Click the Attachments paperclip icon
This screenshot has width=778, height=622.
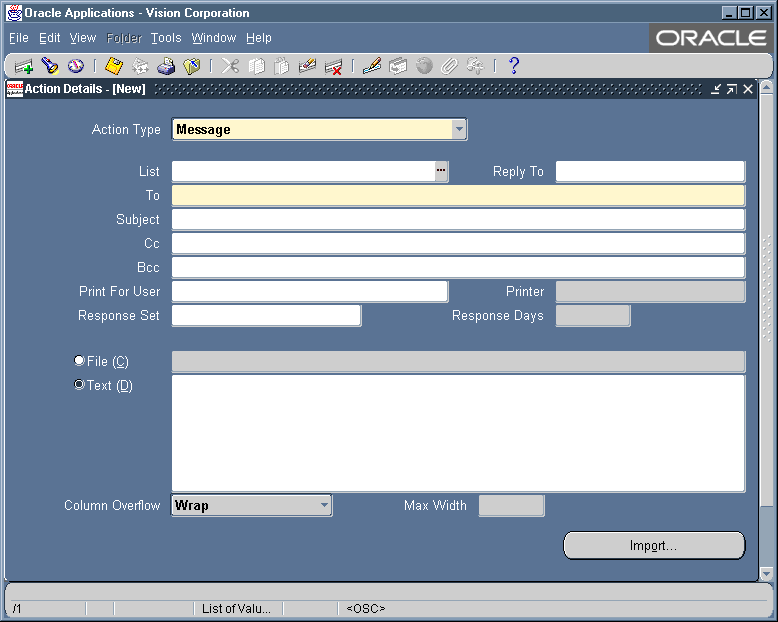coord(450,66)
